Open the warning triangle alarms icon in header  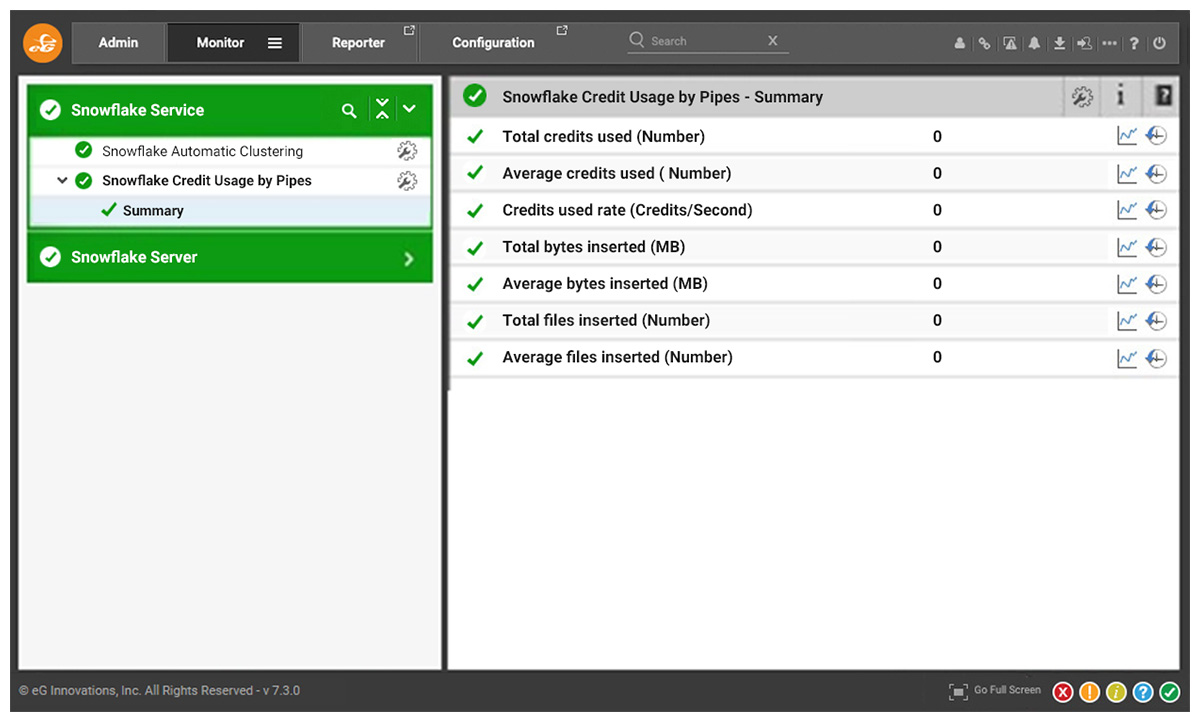pyautogui.click(x=1010, y=44)
